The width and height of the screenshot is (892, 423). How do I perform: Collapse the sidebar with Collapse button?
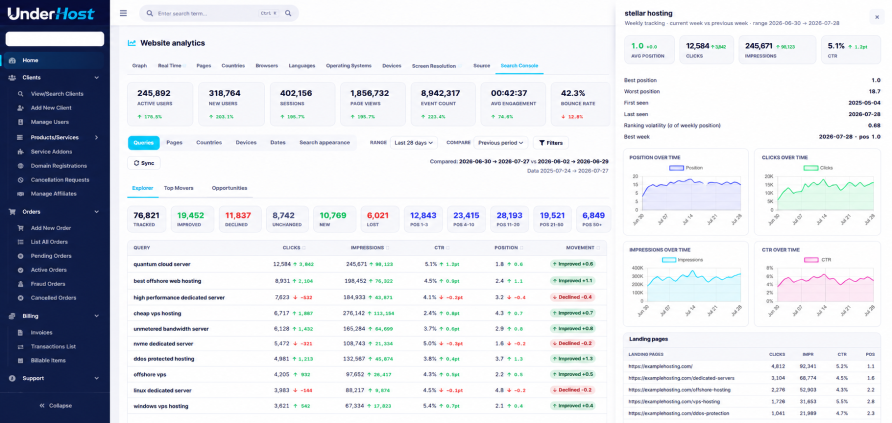(55, 405)
